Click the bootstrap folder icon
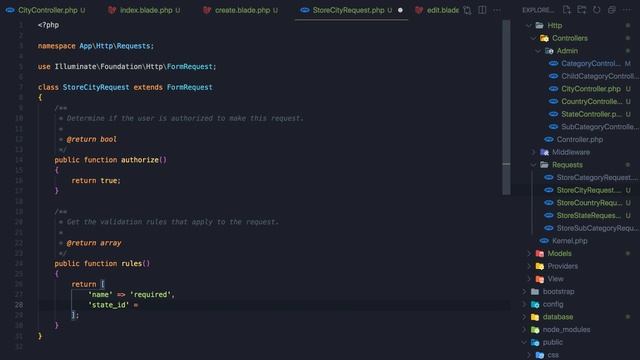640x360 pixels. click(x=535, y=291)
